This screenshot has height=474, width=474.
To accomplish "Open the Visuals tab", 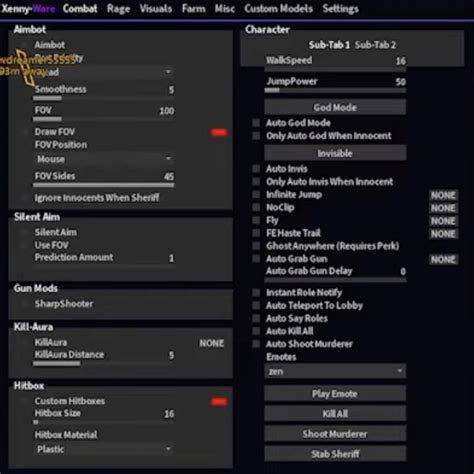I will [x=156, y=8].
